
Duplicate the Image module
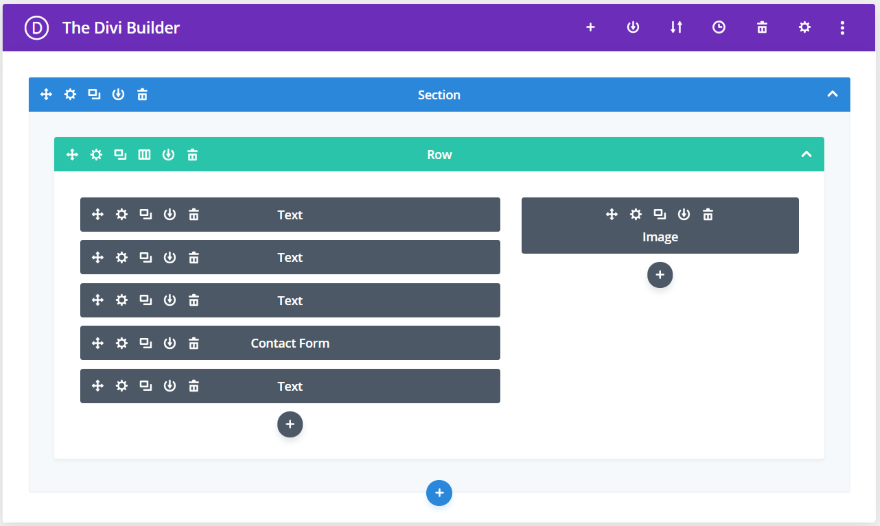(660, 214)
